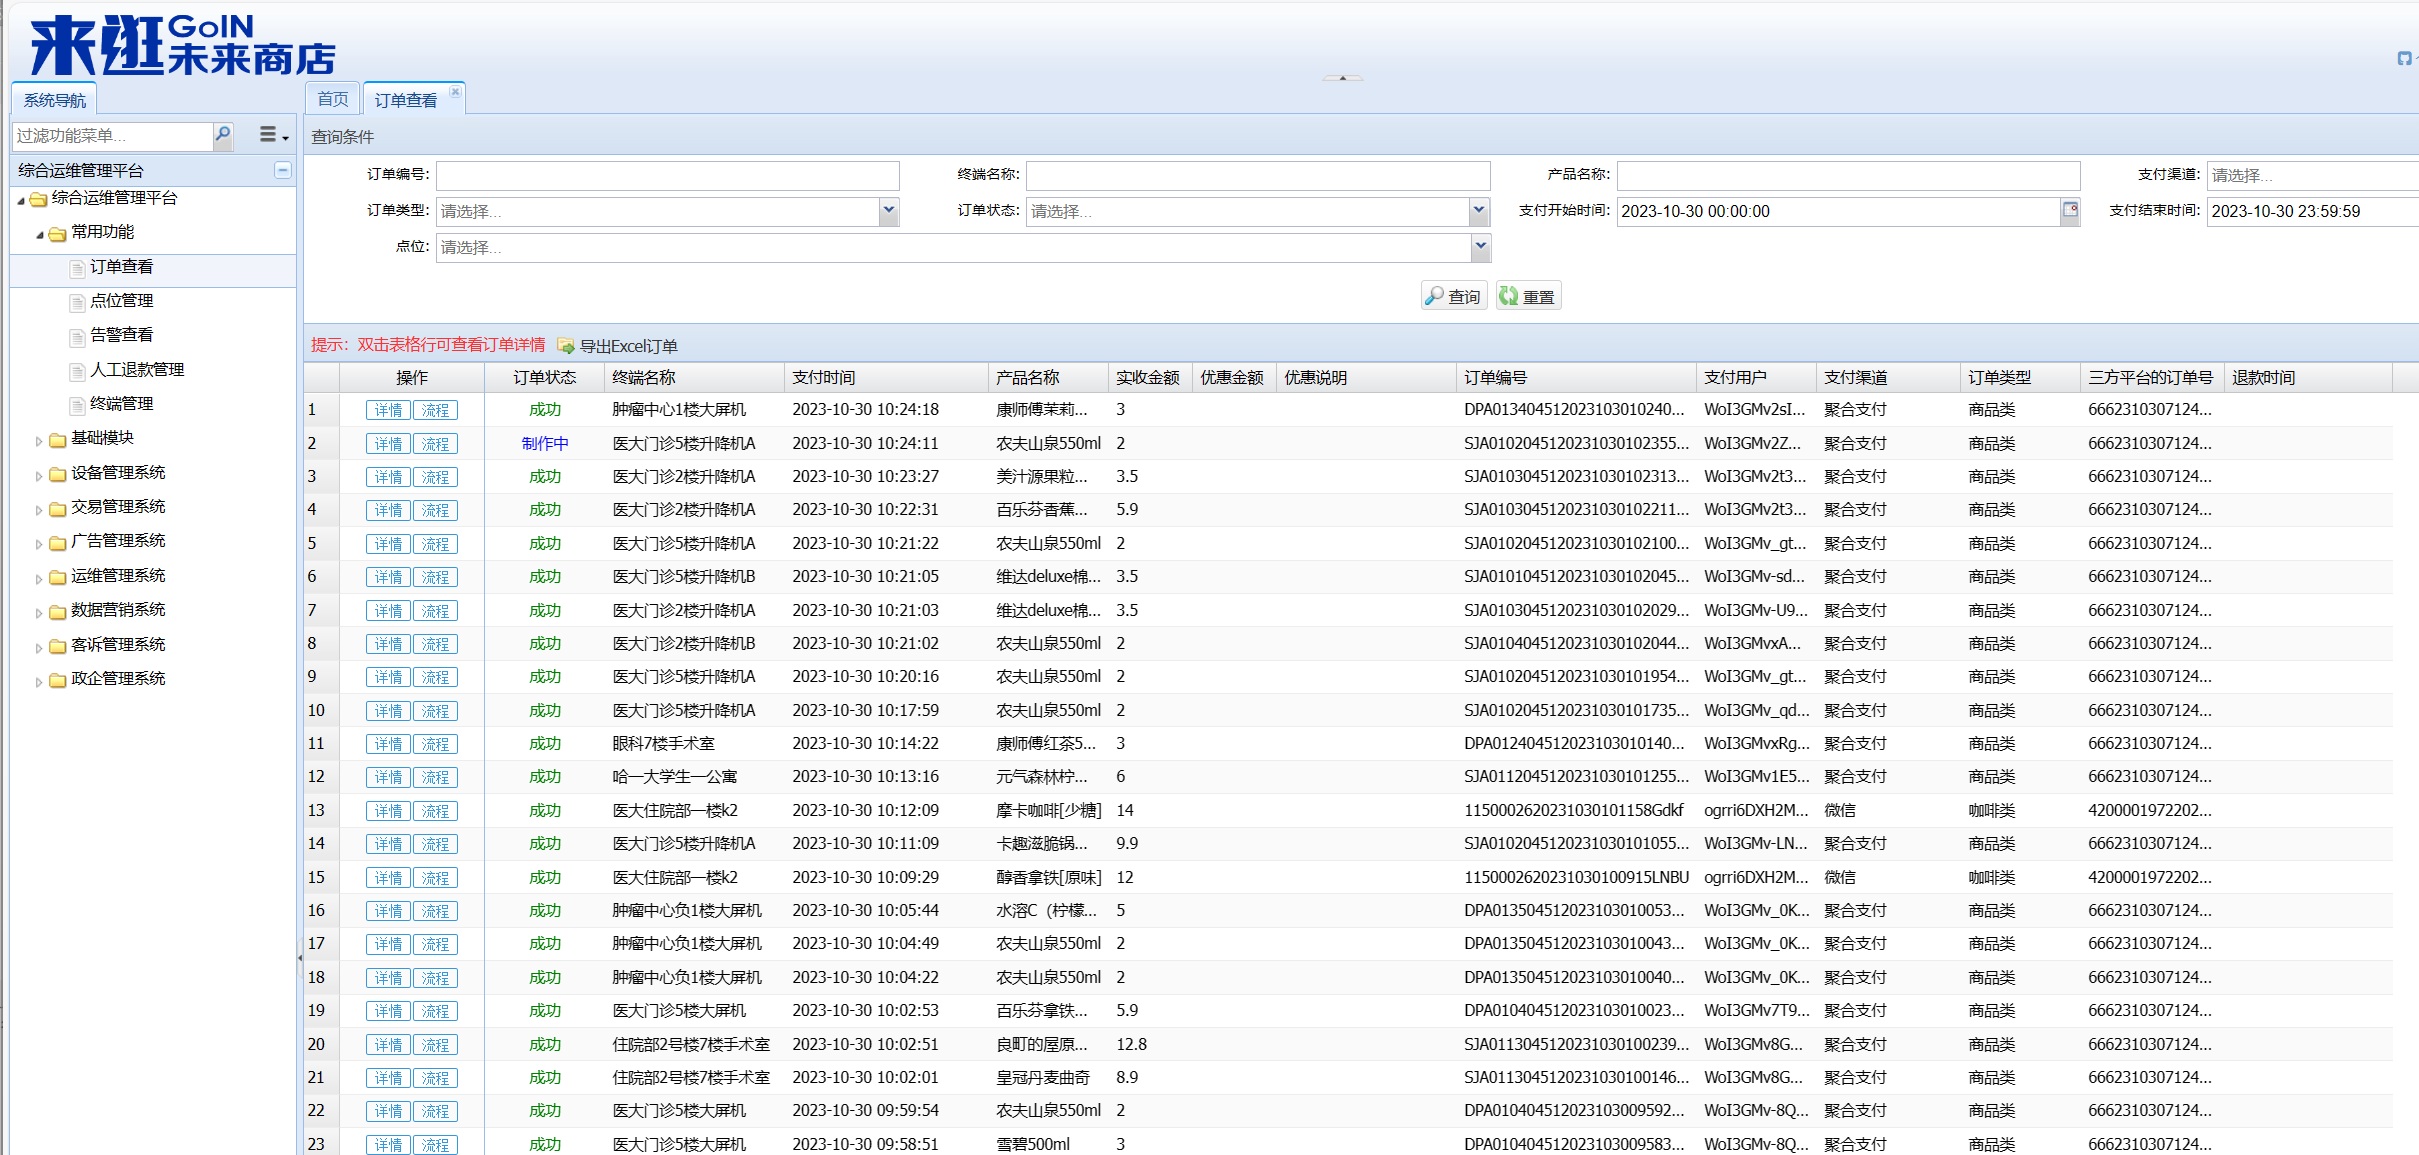This screenshot has width=2419, height=1155.
Task: Close the 订单查看 tab
Action: (455, 92)
